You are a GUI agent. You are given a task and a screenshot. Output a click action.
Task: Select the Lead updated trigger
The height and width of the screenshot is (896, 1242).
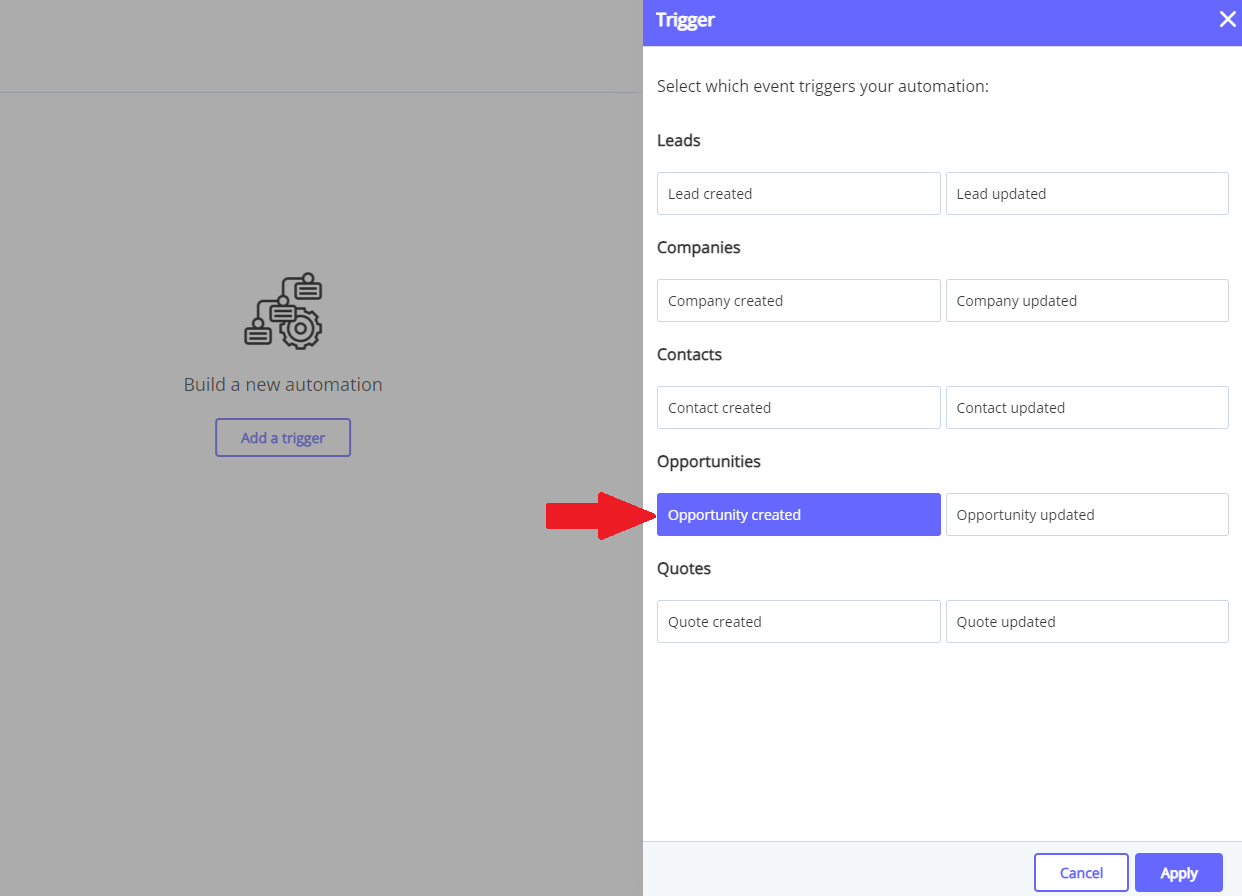point(1087,193)
